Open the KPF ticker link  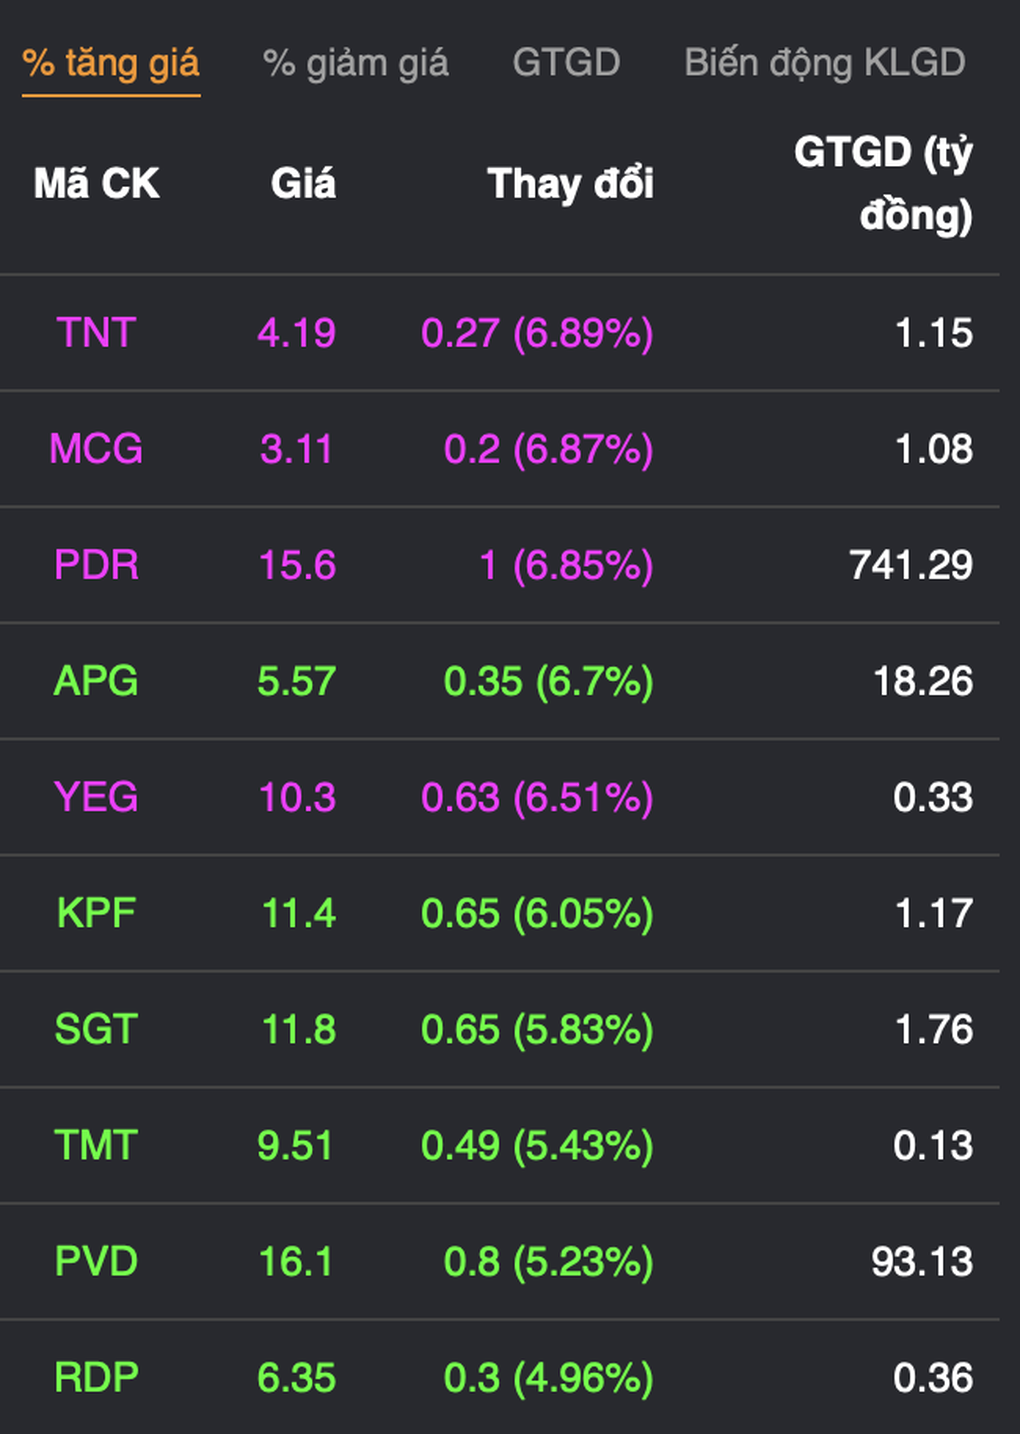point(96,913)
